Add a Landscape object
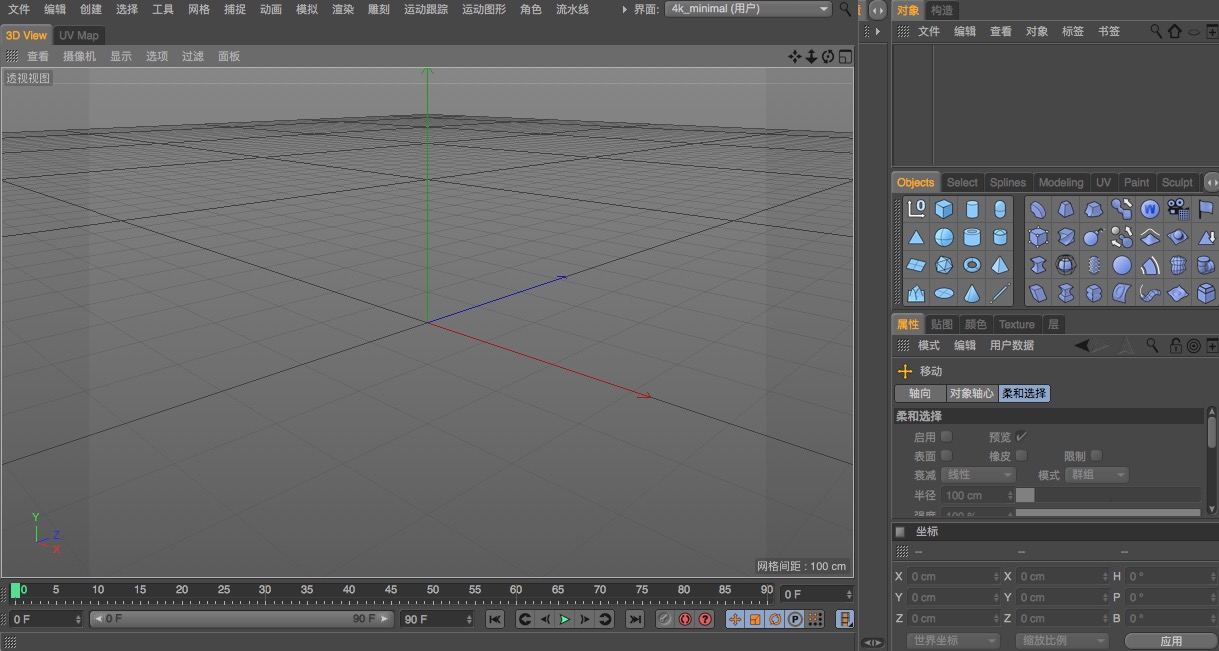 (x=915, y=292)
